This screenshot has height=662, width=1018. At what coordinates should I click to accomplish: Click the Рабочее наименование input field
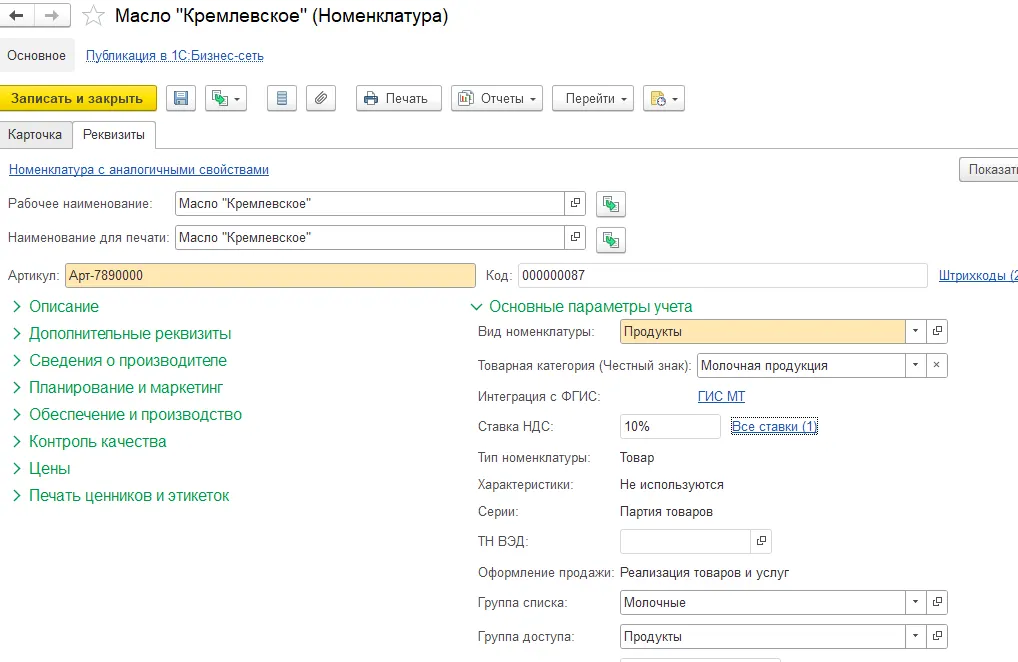[x=369, y=204]
